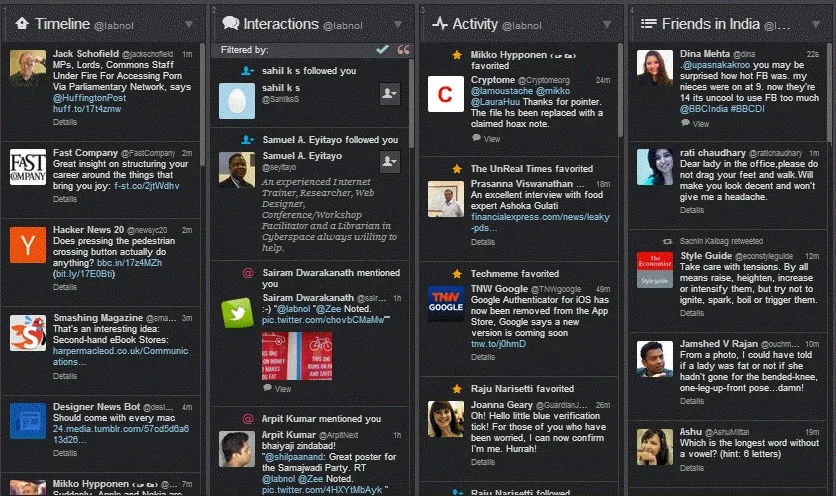This screenshot has height=496, width=836.
Task: Click mention @ icon beside Sairam Dwarakanath mentioned
Action: tap(248, 273)
